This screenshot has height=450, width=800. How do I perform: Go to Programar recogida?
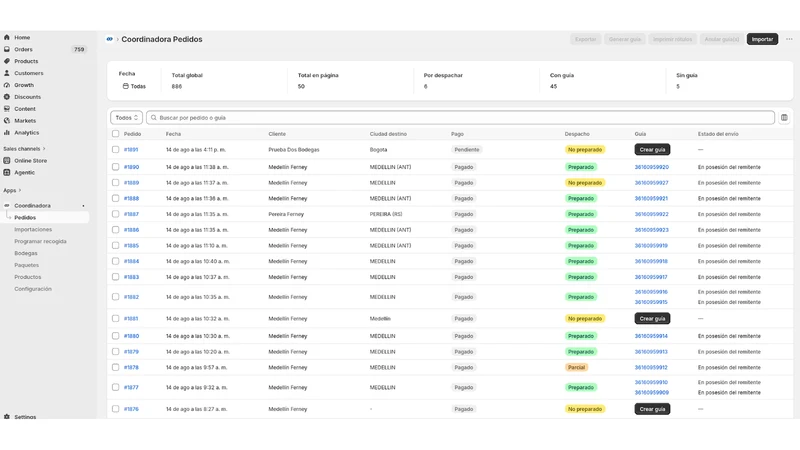pos(40,241)
